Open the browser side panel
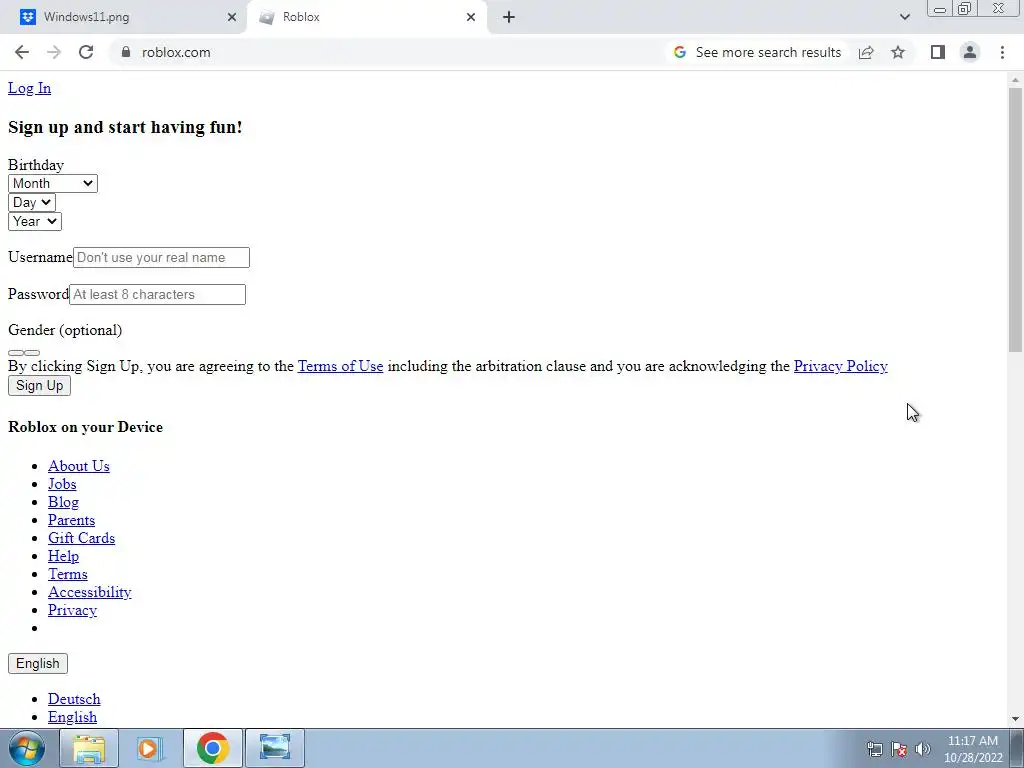1024x768 pixels. (938, 52)
